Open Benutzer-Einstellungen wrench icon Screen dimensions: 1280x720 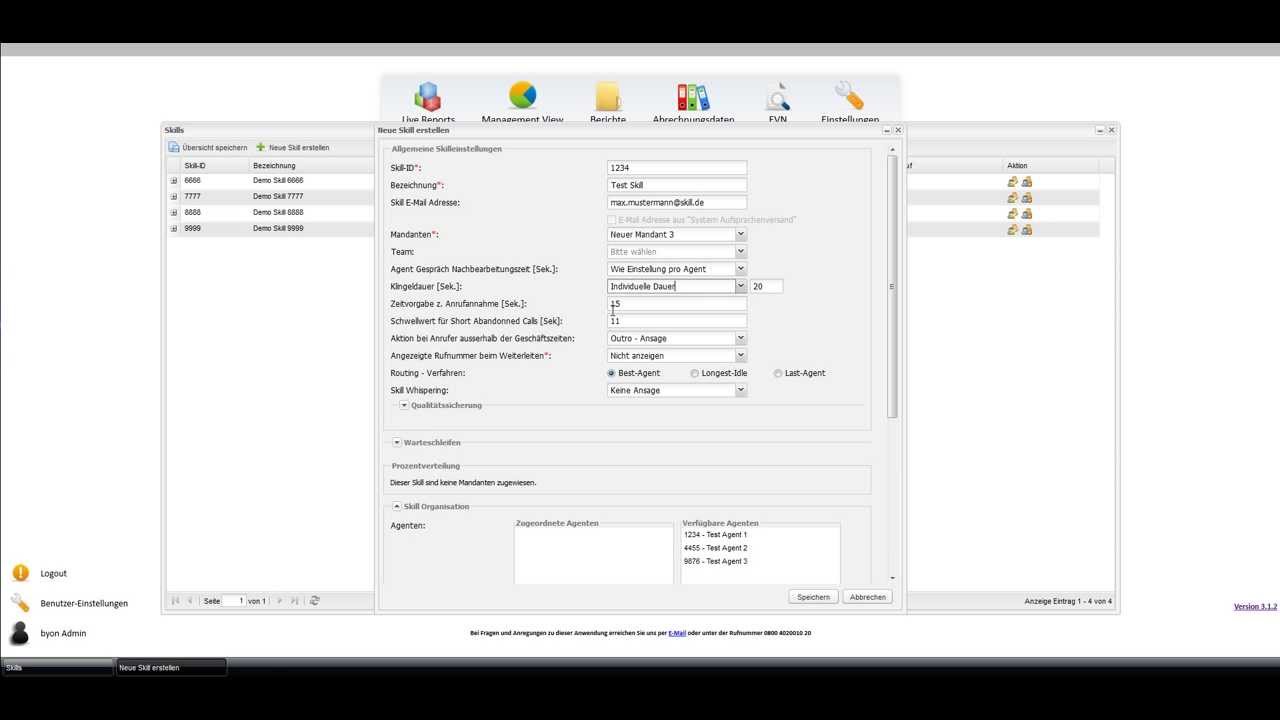pos(20,603)
